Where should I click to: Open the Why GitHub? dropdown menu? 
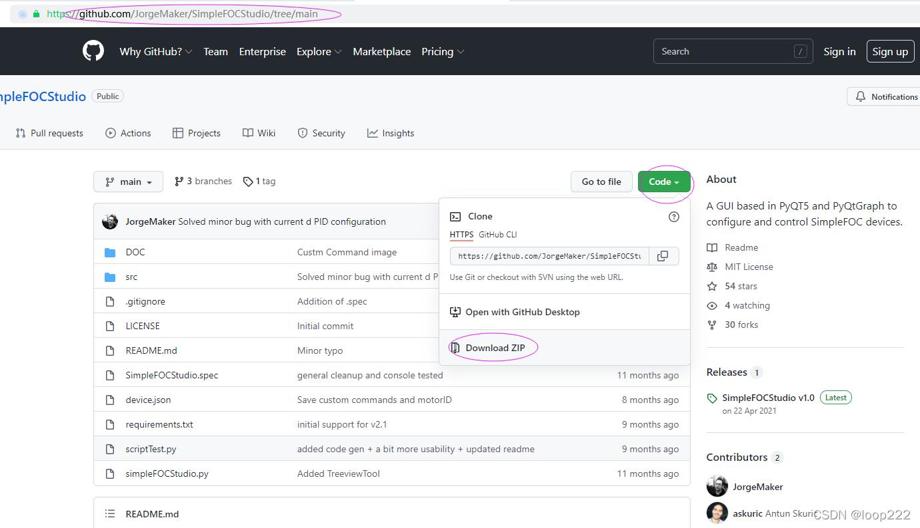pos(155,52)
